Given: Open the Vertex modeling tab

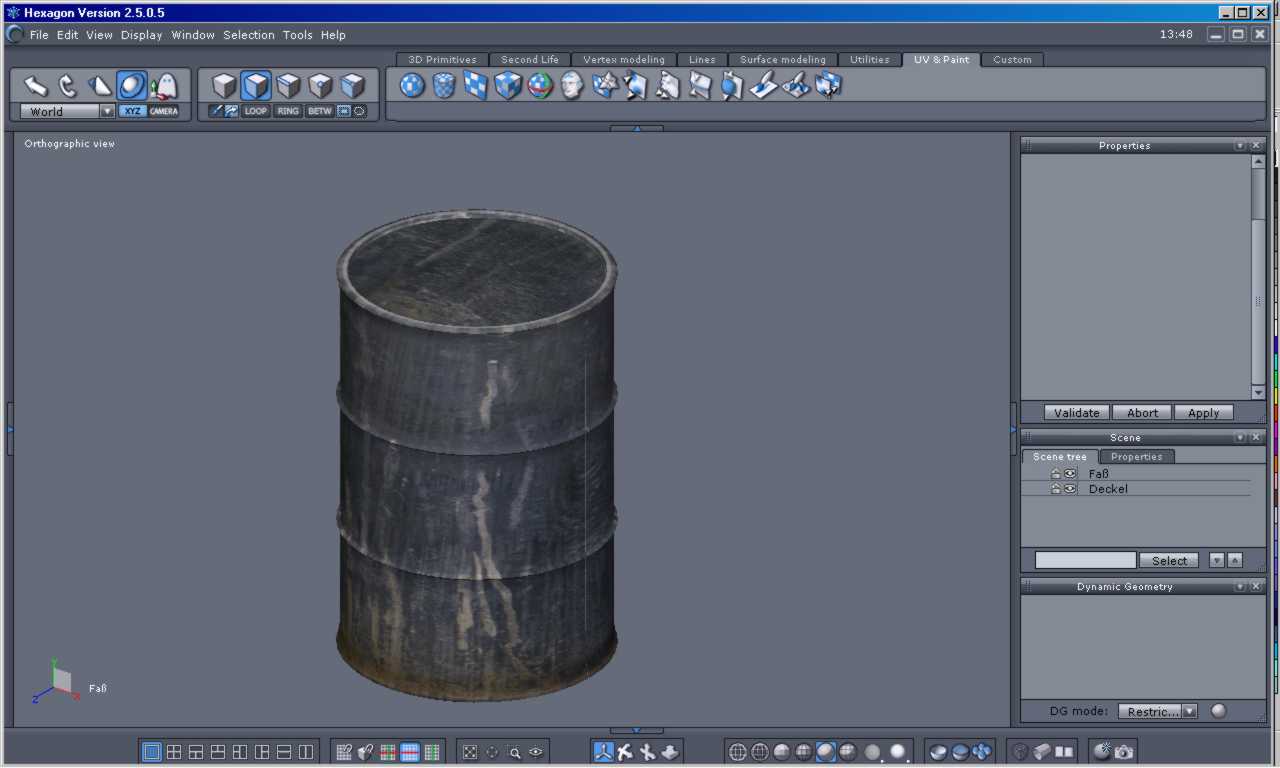Looking at the screenshot, I should [x=623, y=60].
